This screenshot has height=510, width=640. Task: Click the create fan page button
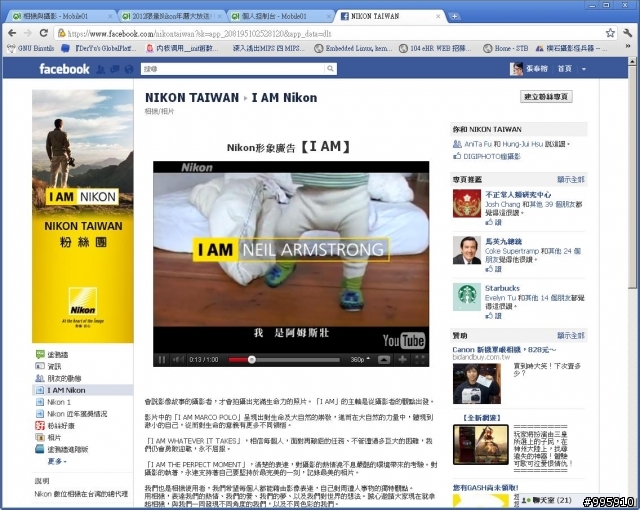[546, 97]
